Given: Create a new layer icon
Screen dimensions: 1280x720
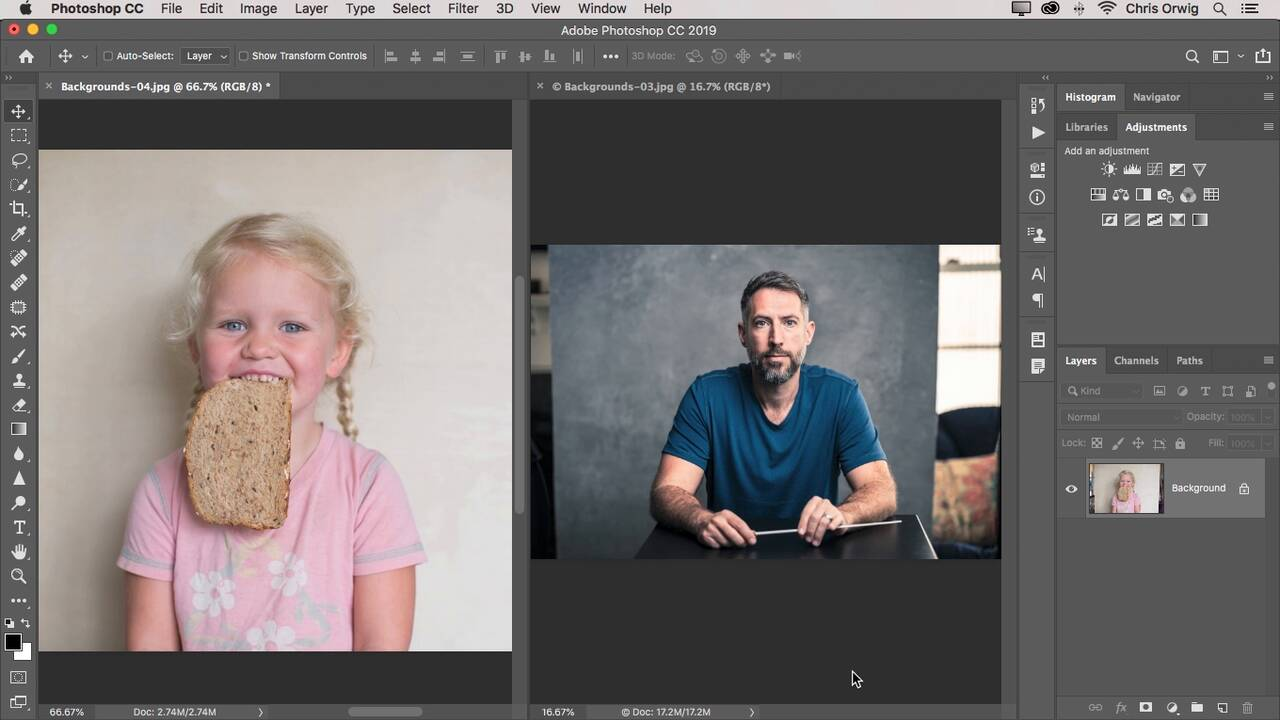Looking at the screenshot, I should (1222, 708).
